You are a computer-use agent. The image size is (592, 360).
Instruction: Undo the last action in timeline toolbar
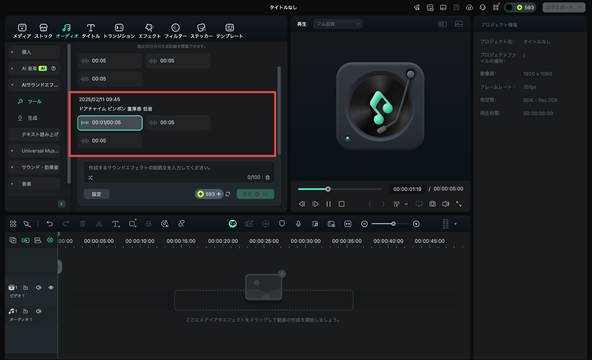[49, 224]
